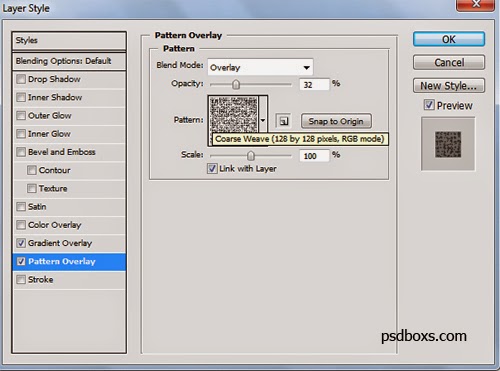
Task: Select the Satin style label
Action: tap(37, 207)
